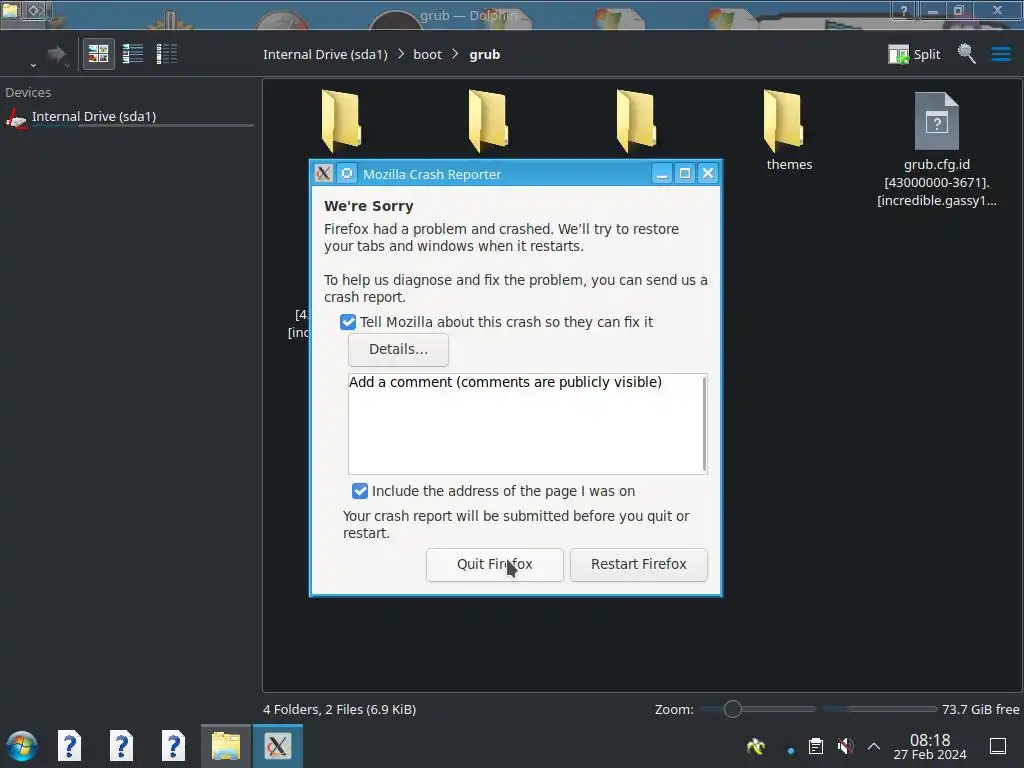This screenshot has height=768, width=1024.
Task: Toggle Include the address of the page checkbox
Action: click(x=360, y=491)
